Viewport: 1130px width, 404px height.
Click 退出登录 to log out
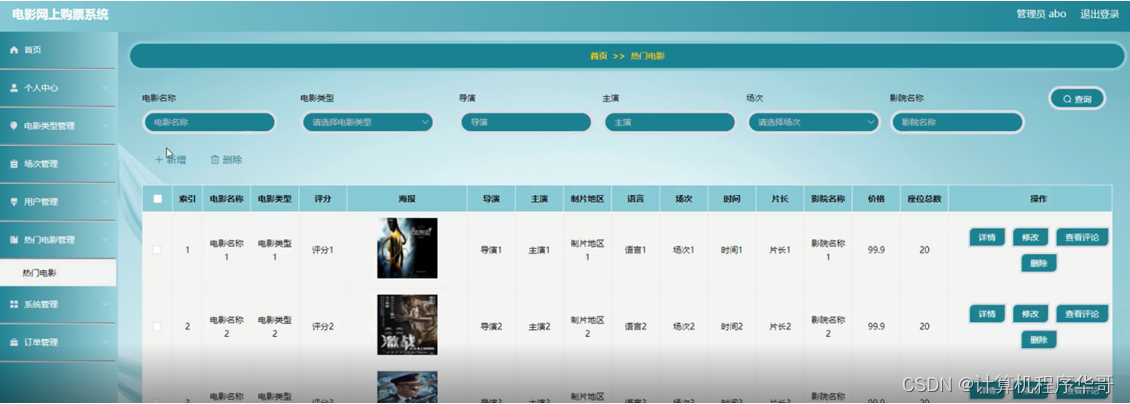(x=1099, y=14)
